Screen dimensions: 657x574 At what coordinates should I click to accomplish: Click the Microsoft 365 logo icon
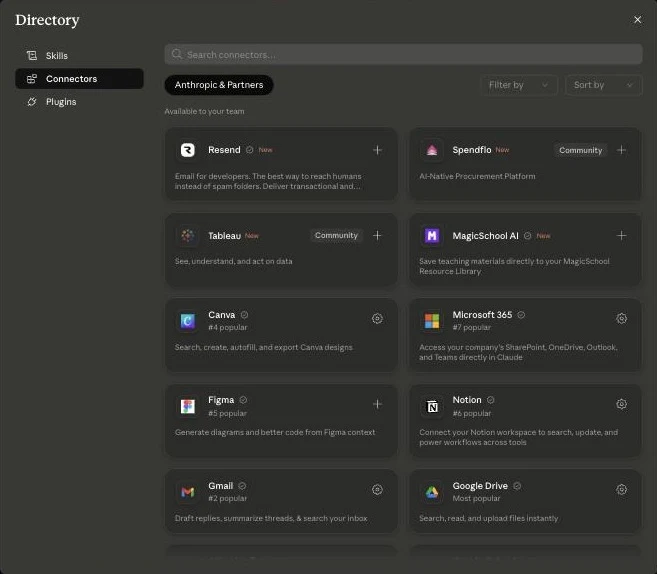[432, 321]
